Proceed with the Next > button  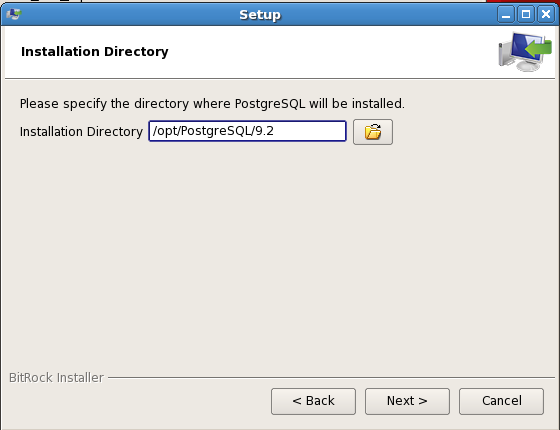click(407, 401)
